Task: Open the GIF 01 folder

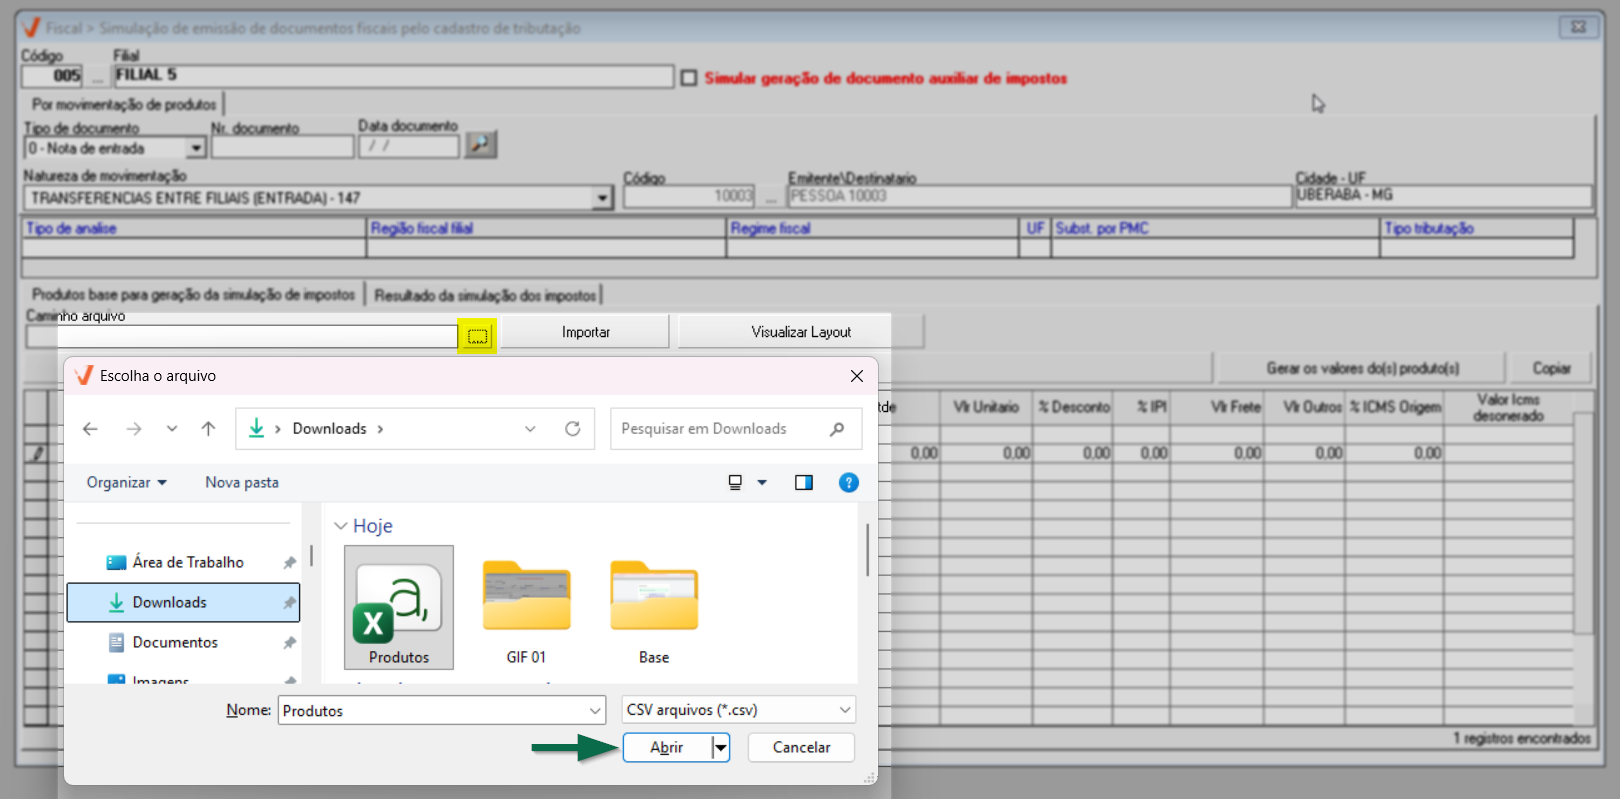Action: [x=526, y=607]
